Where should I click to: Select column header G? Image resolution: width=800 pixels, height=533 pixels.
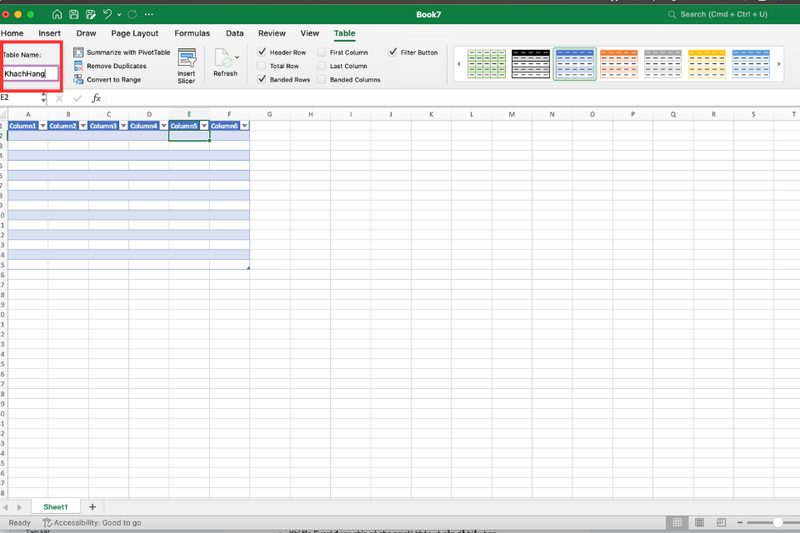[270, 114]
